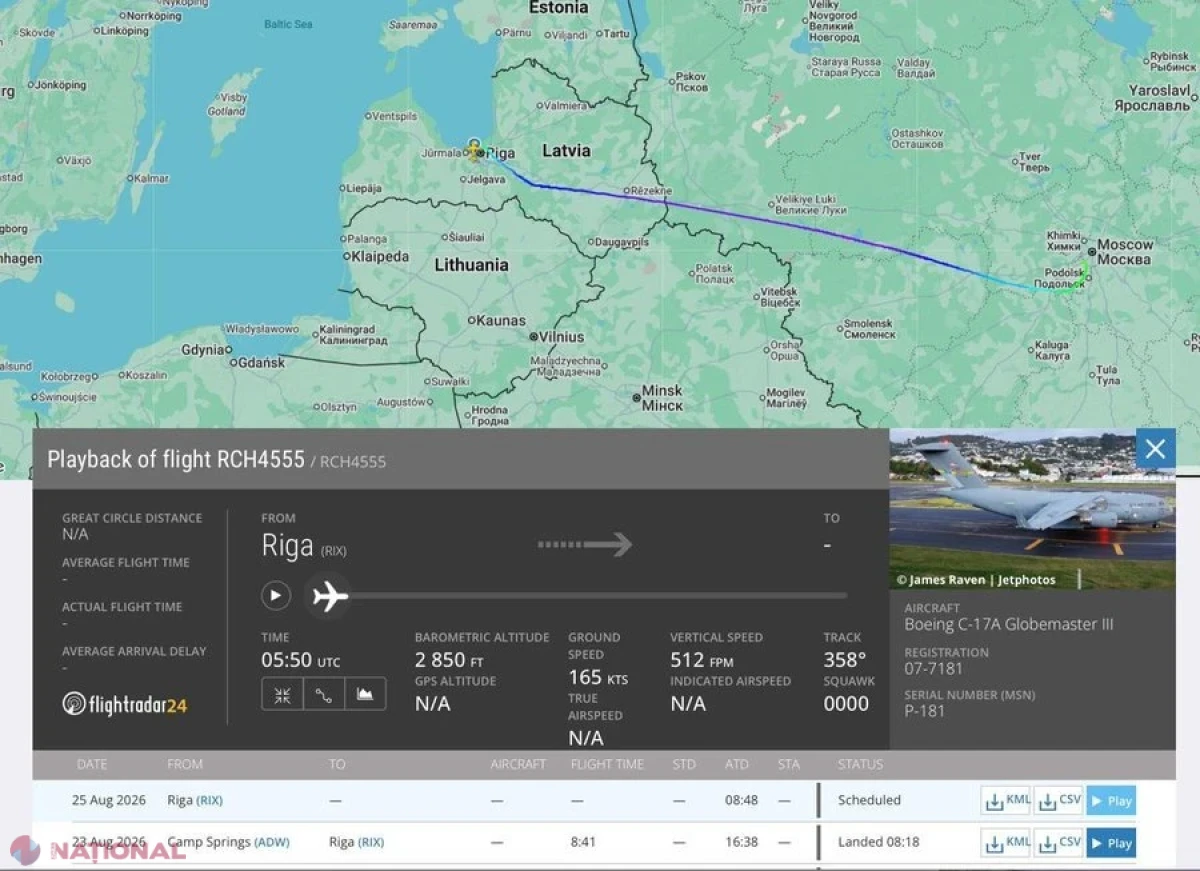1200x871 pixels.
Task: Click the airplane marker on playback slider
Action: 328,596
